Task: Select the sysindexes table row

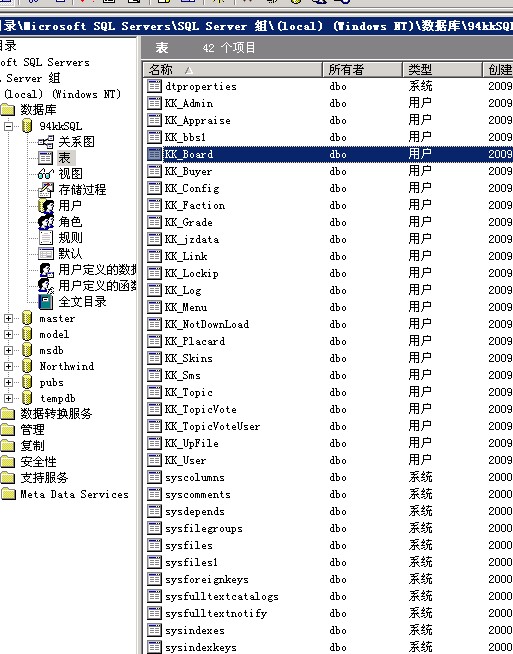Action: (328, 630)
